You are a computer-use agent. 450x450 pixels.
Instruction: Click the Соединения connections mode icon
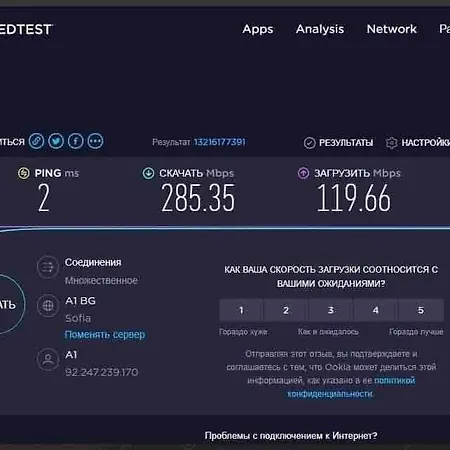pos(48,267)
